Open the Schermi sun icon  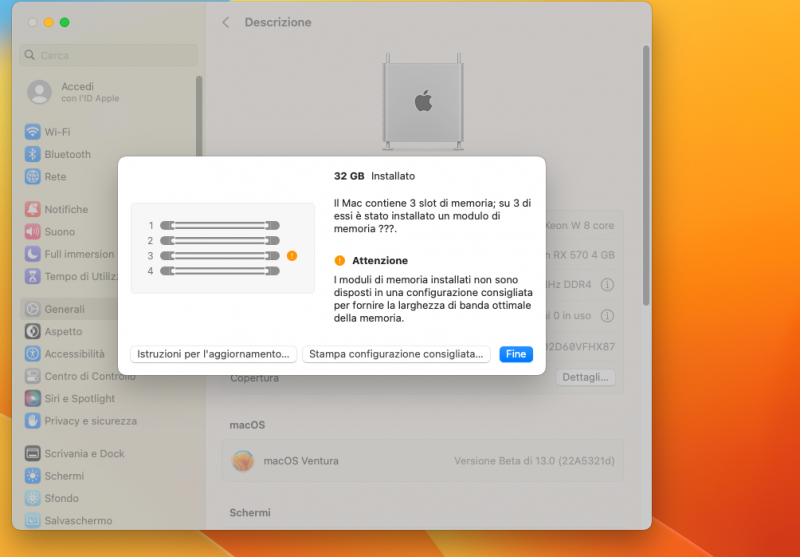(33, 476)
